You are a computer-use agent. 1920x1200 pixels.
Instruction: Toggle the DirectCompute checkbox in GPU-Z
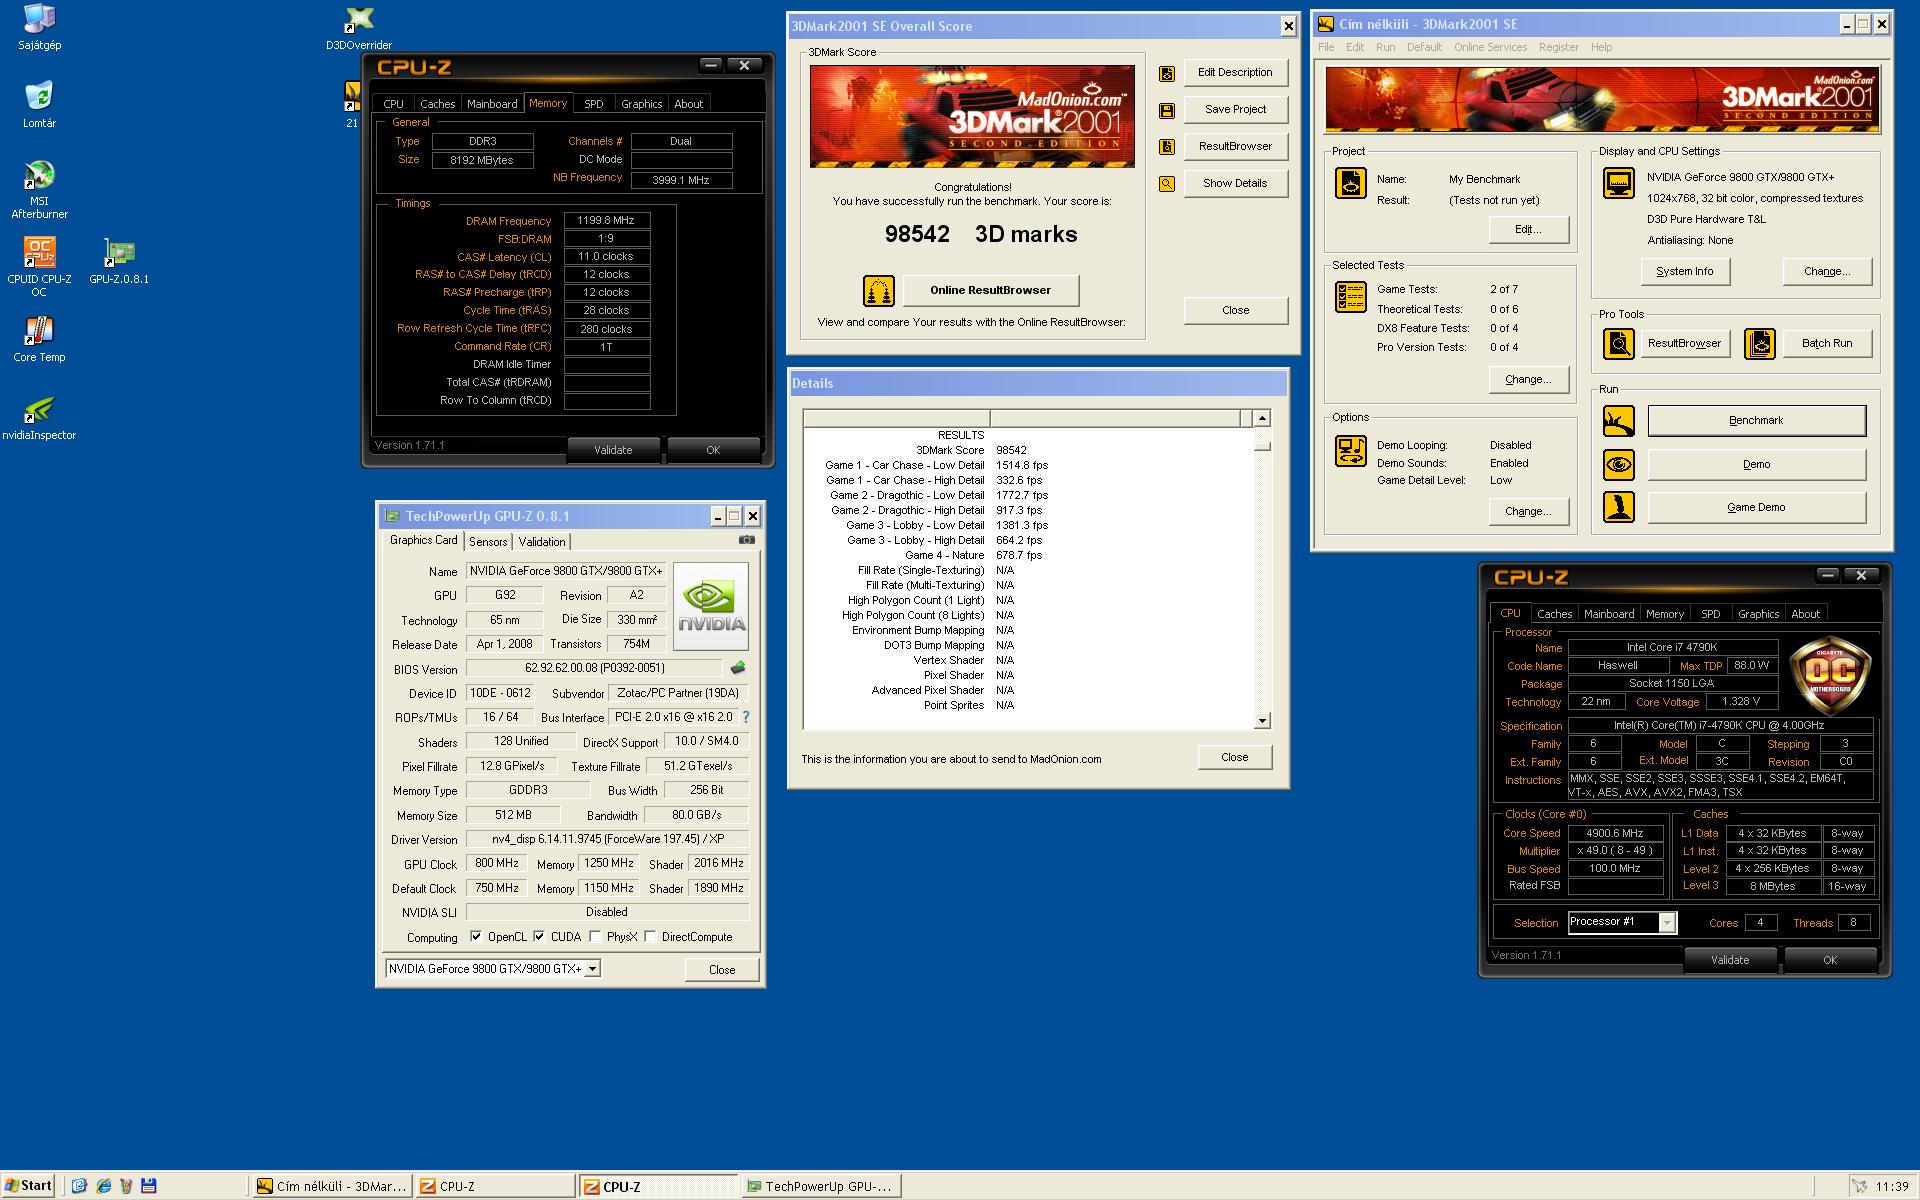[650, 937]
